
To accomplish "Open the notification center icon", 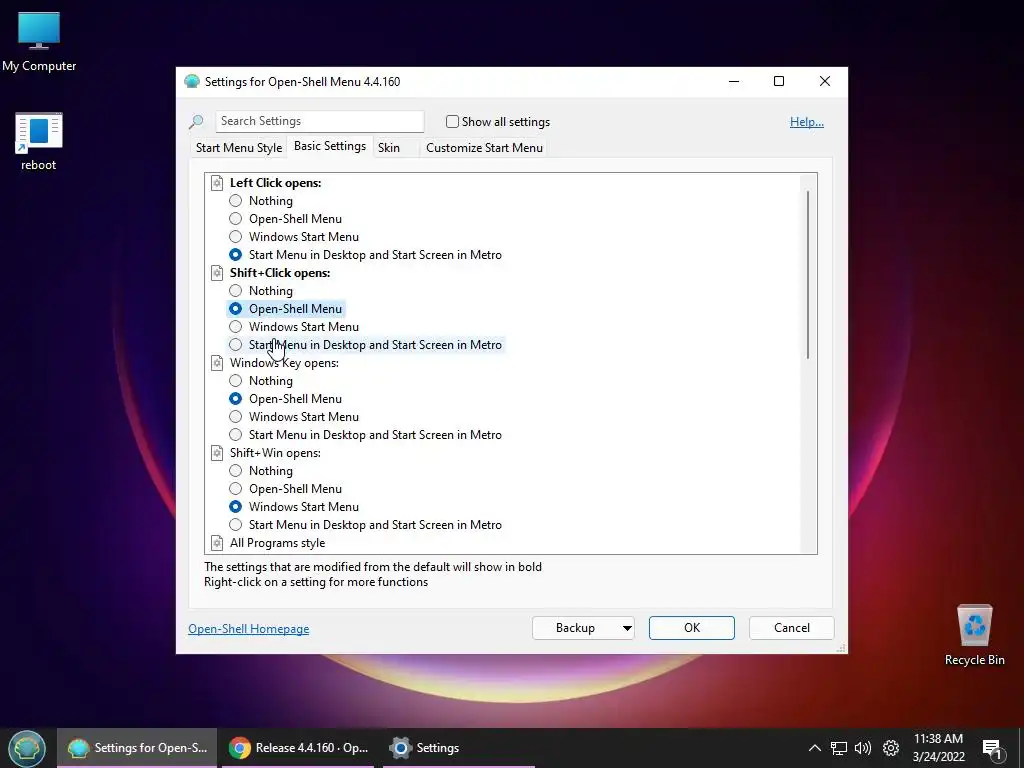I will pos(992,749).
